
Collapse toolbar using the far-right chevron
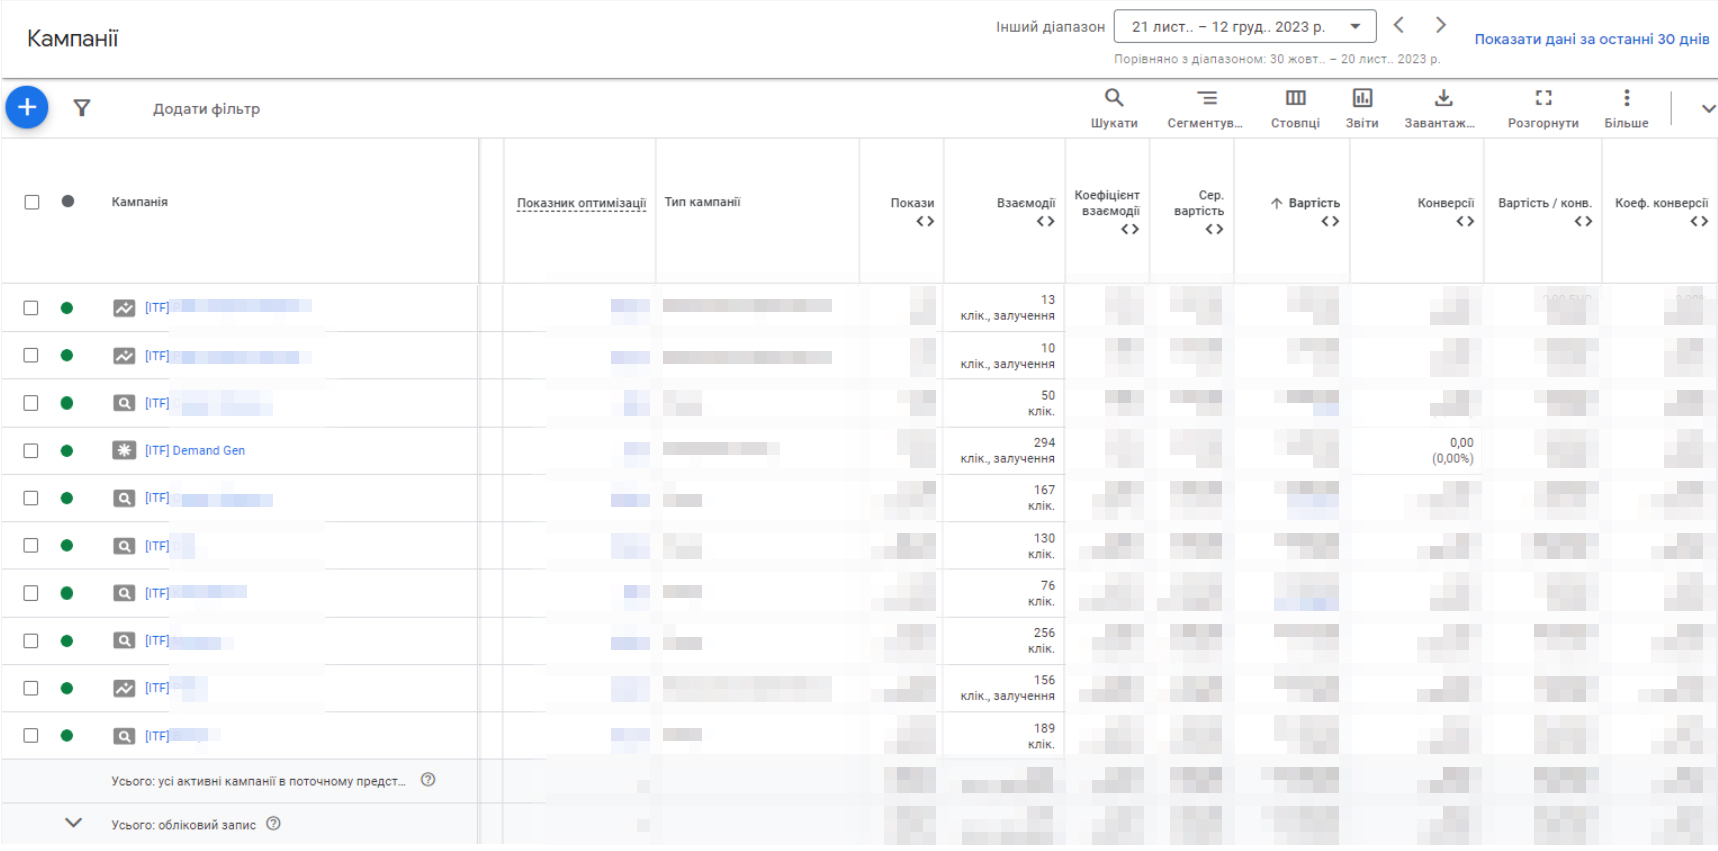pos(1707,108)
